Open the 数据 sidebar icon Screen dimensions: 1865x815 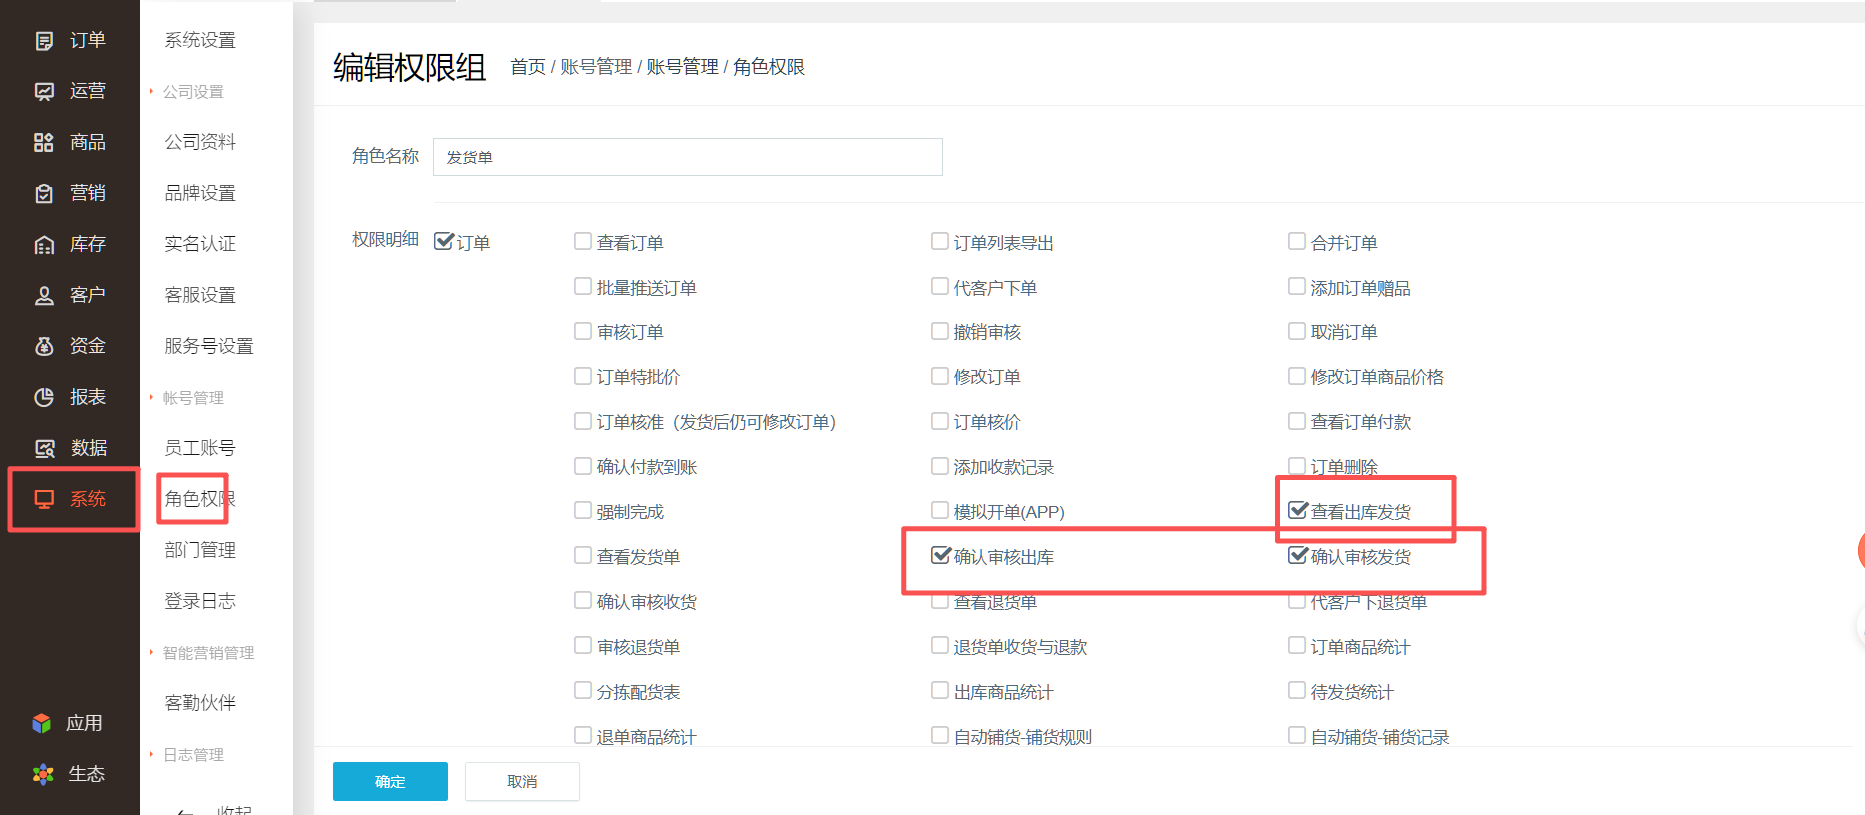tap(44, 449)
